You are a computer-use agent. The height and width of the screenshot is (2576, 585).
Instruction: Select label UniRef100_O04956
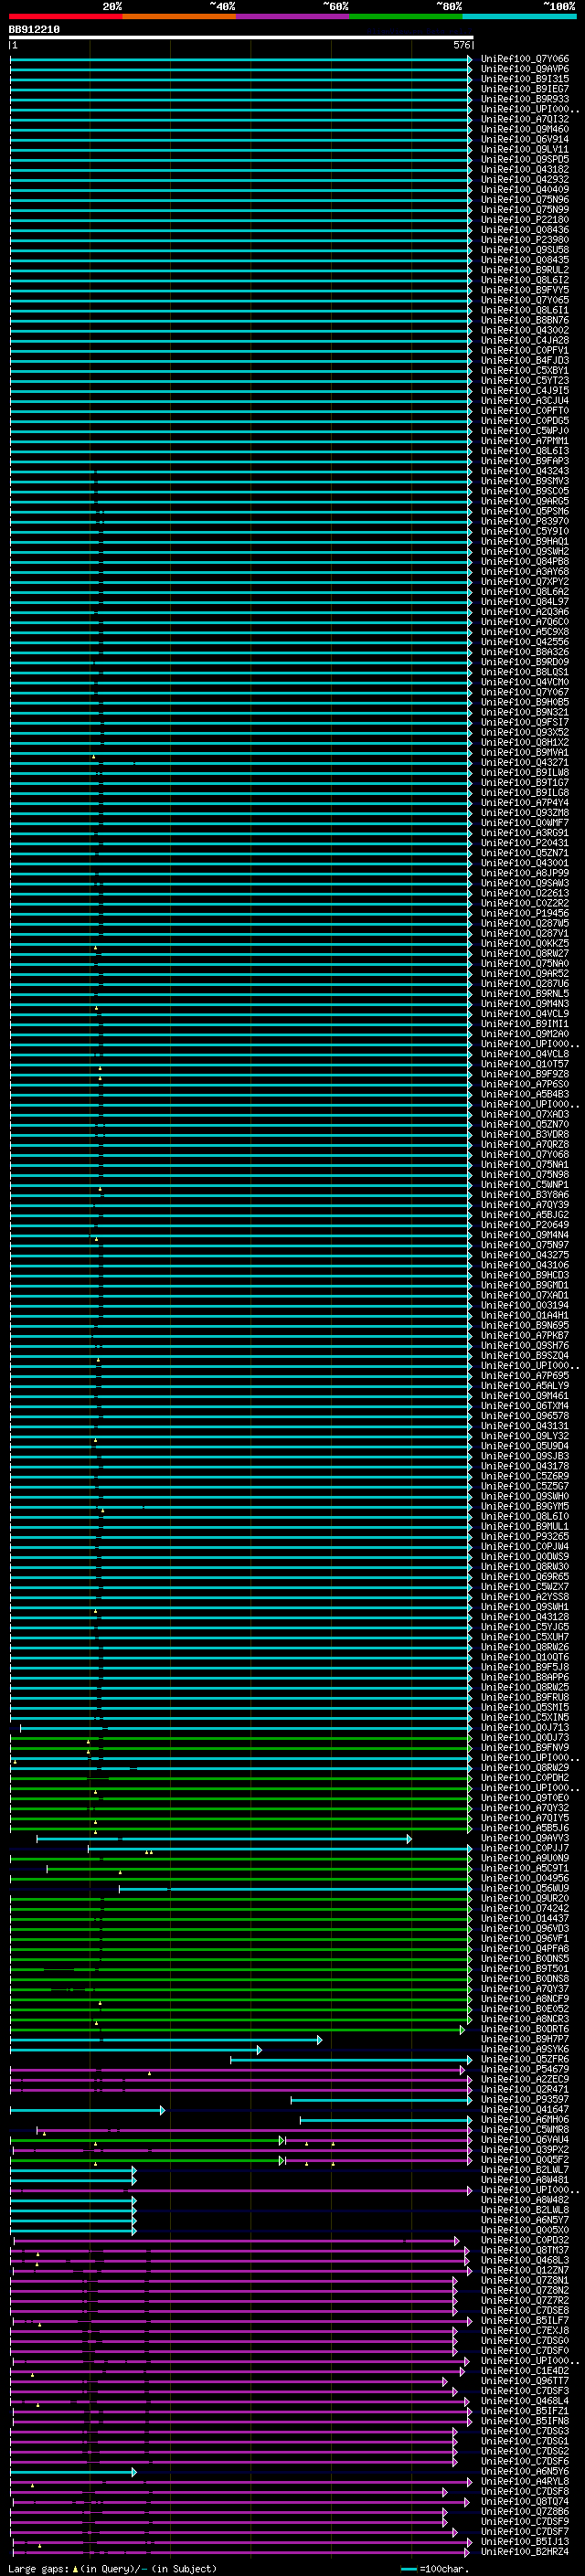pos(525,1878)
